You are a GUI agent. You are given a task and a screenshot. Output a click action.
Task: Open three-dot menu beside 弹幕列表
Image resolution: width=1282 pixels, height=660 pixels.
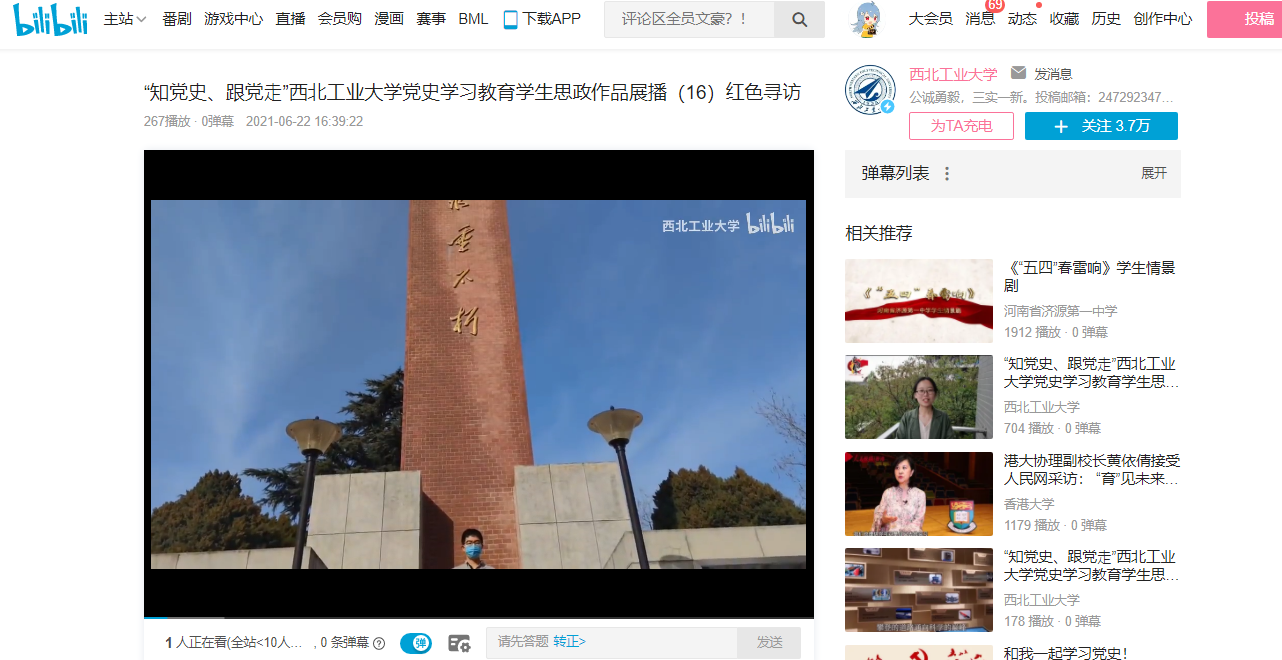point(947,174)
